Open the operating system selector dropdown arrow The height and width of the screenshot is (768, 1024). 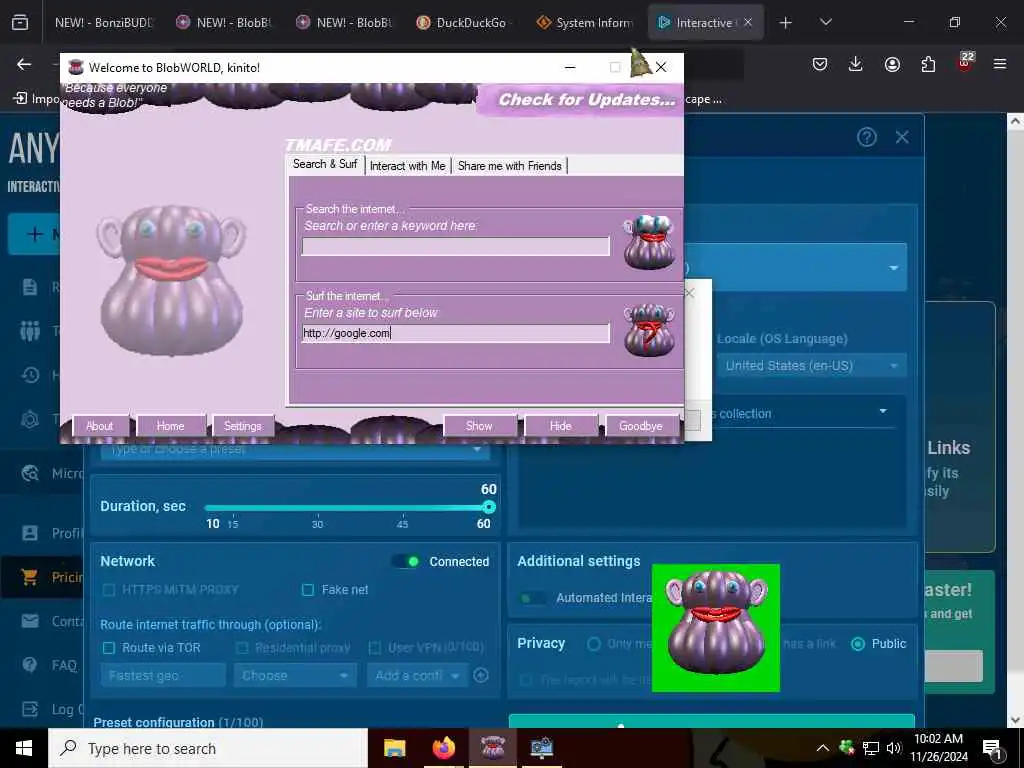[x=893, y=268]
